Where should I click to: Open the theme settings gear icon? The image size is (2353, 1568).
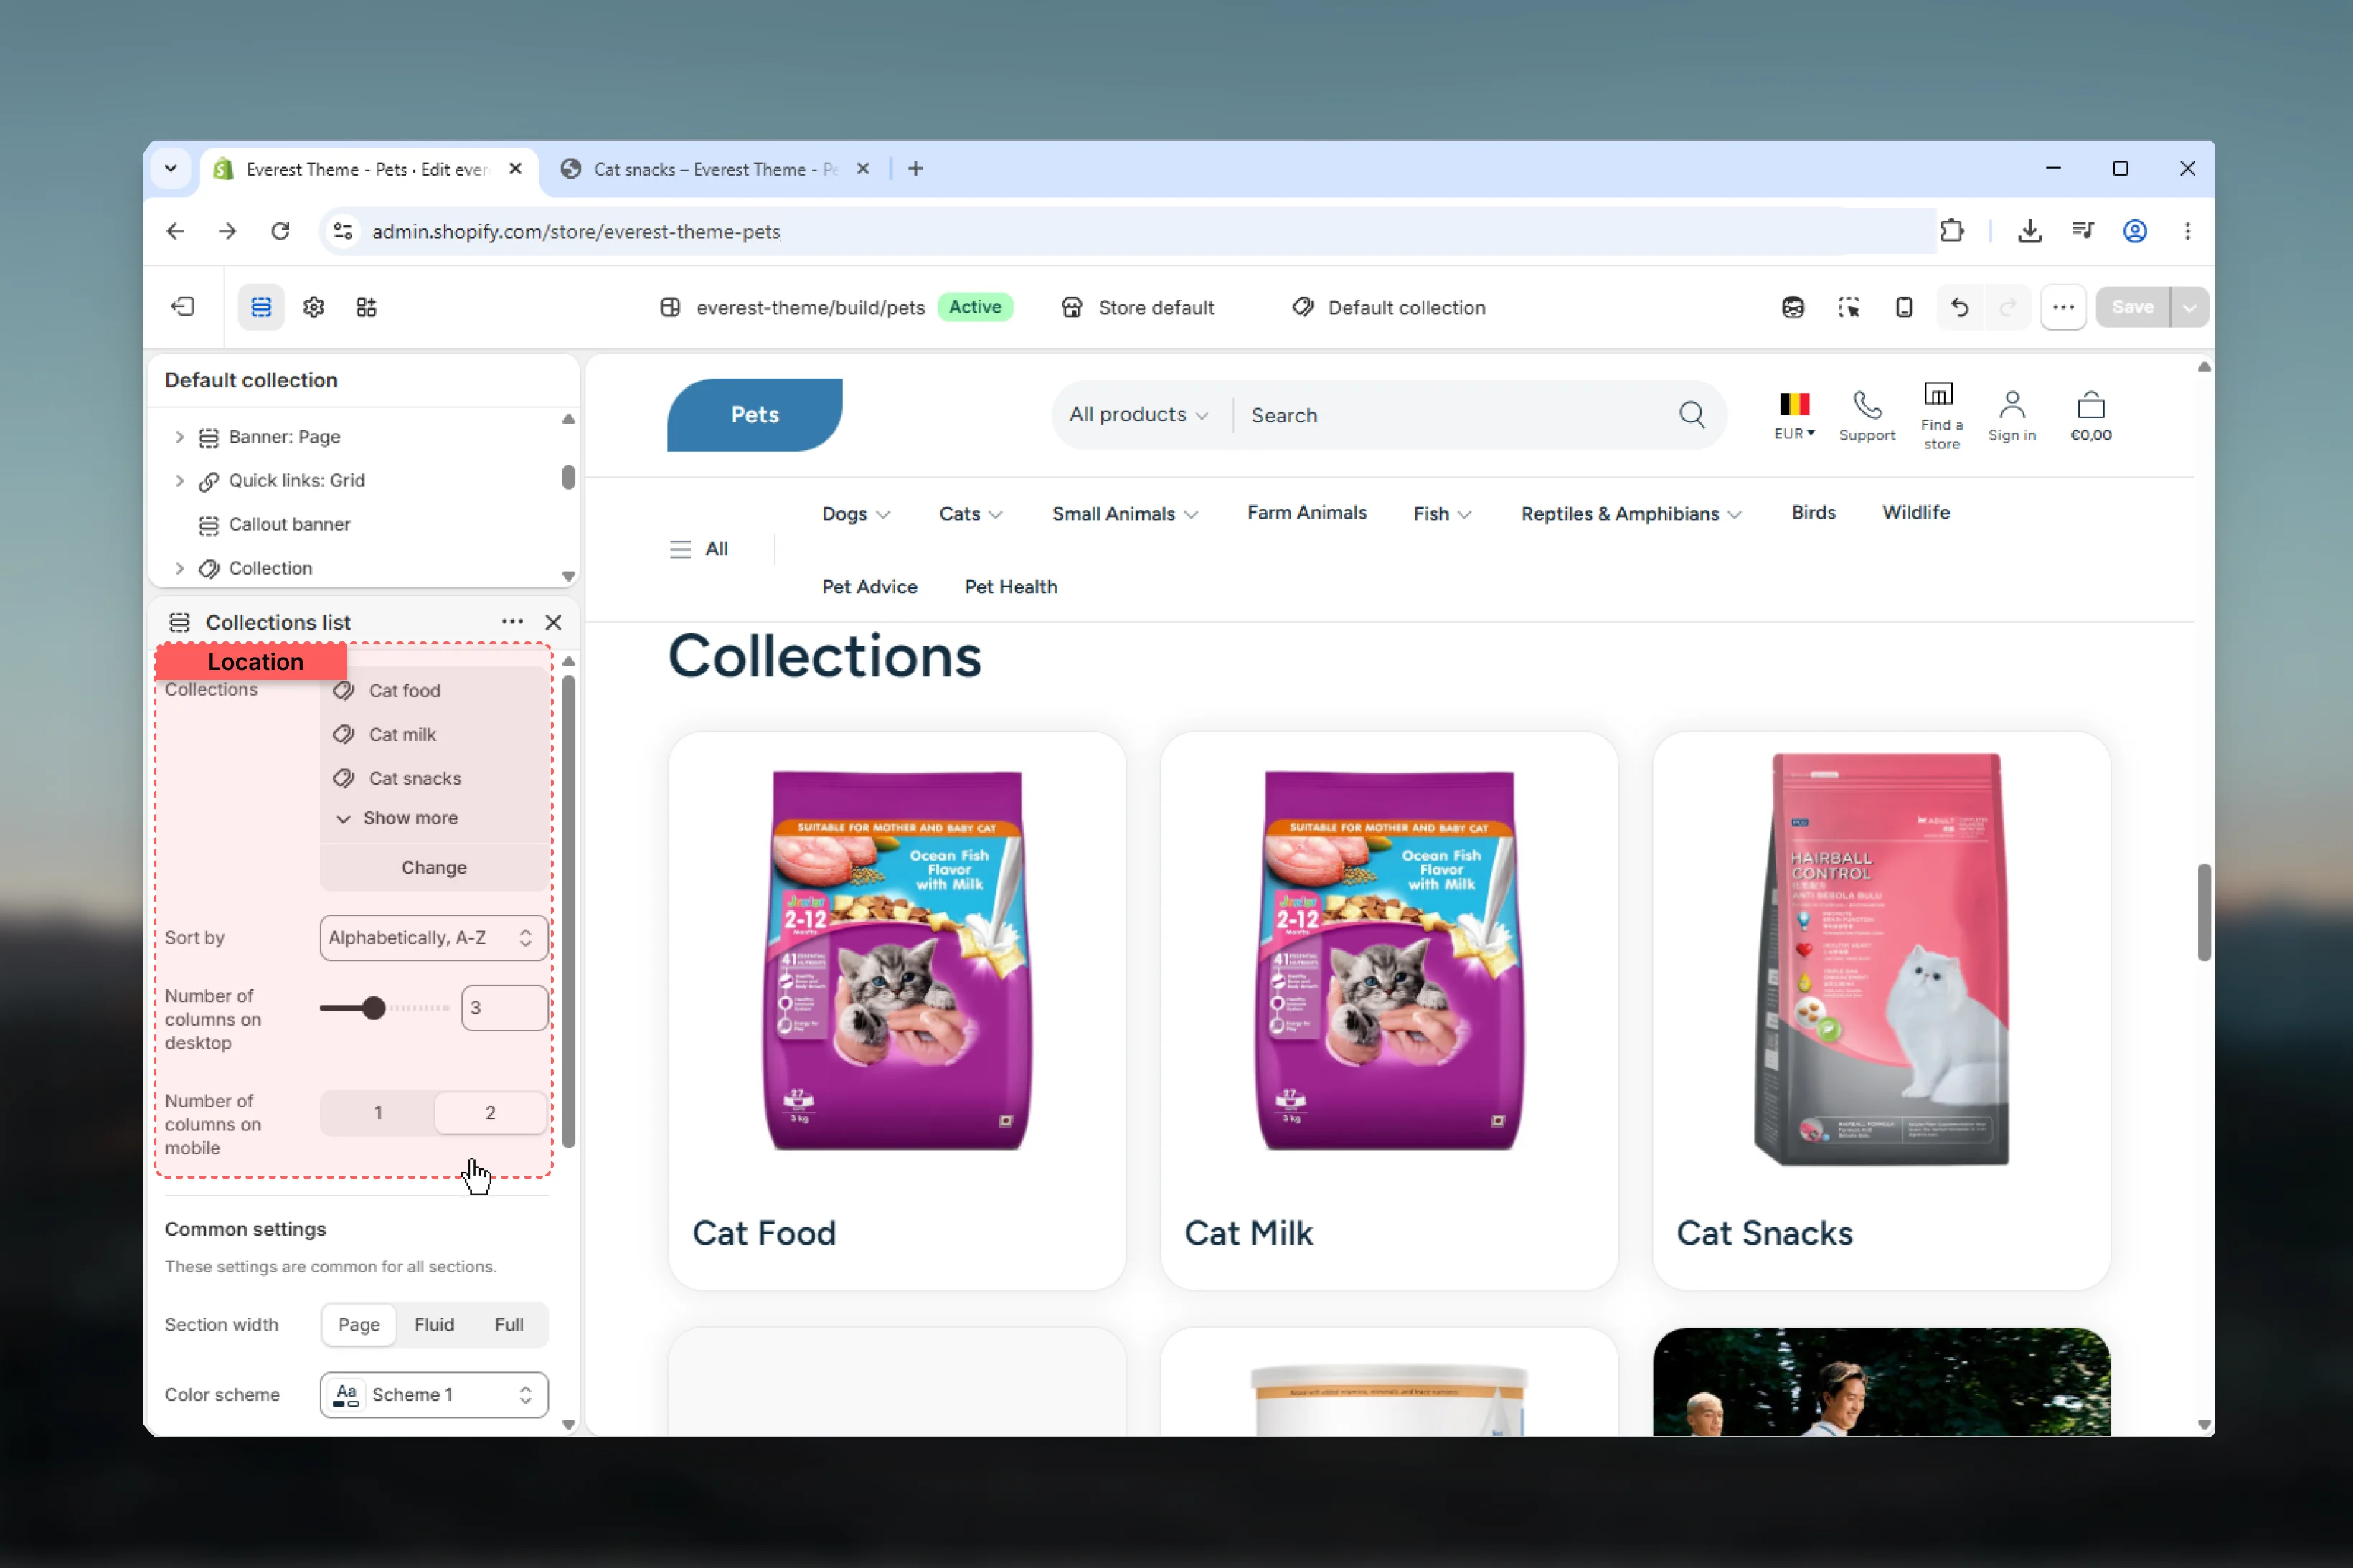(x=314, y=307)
